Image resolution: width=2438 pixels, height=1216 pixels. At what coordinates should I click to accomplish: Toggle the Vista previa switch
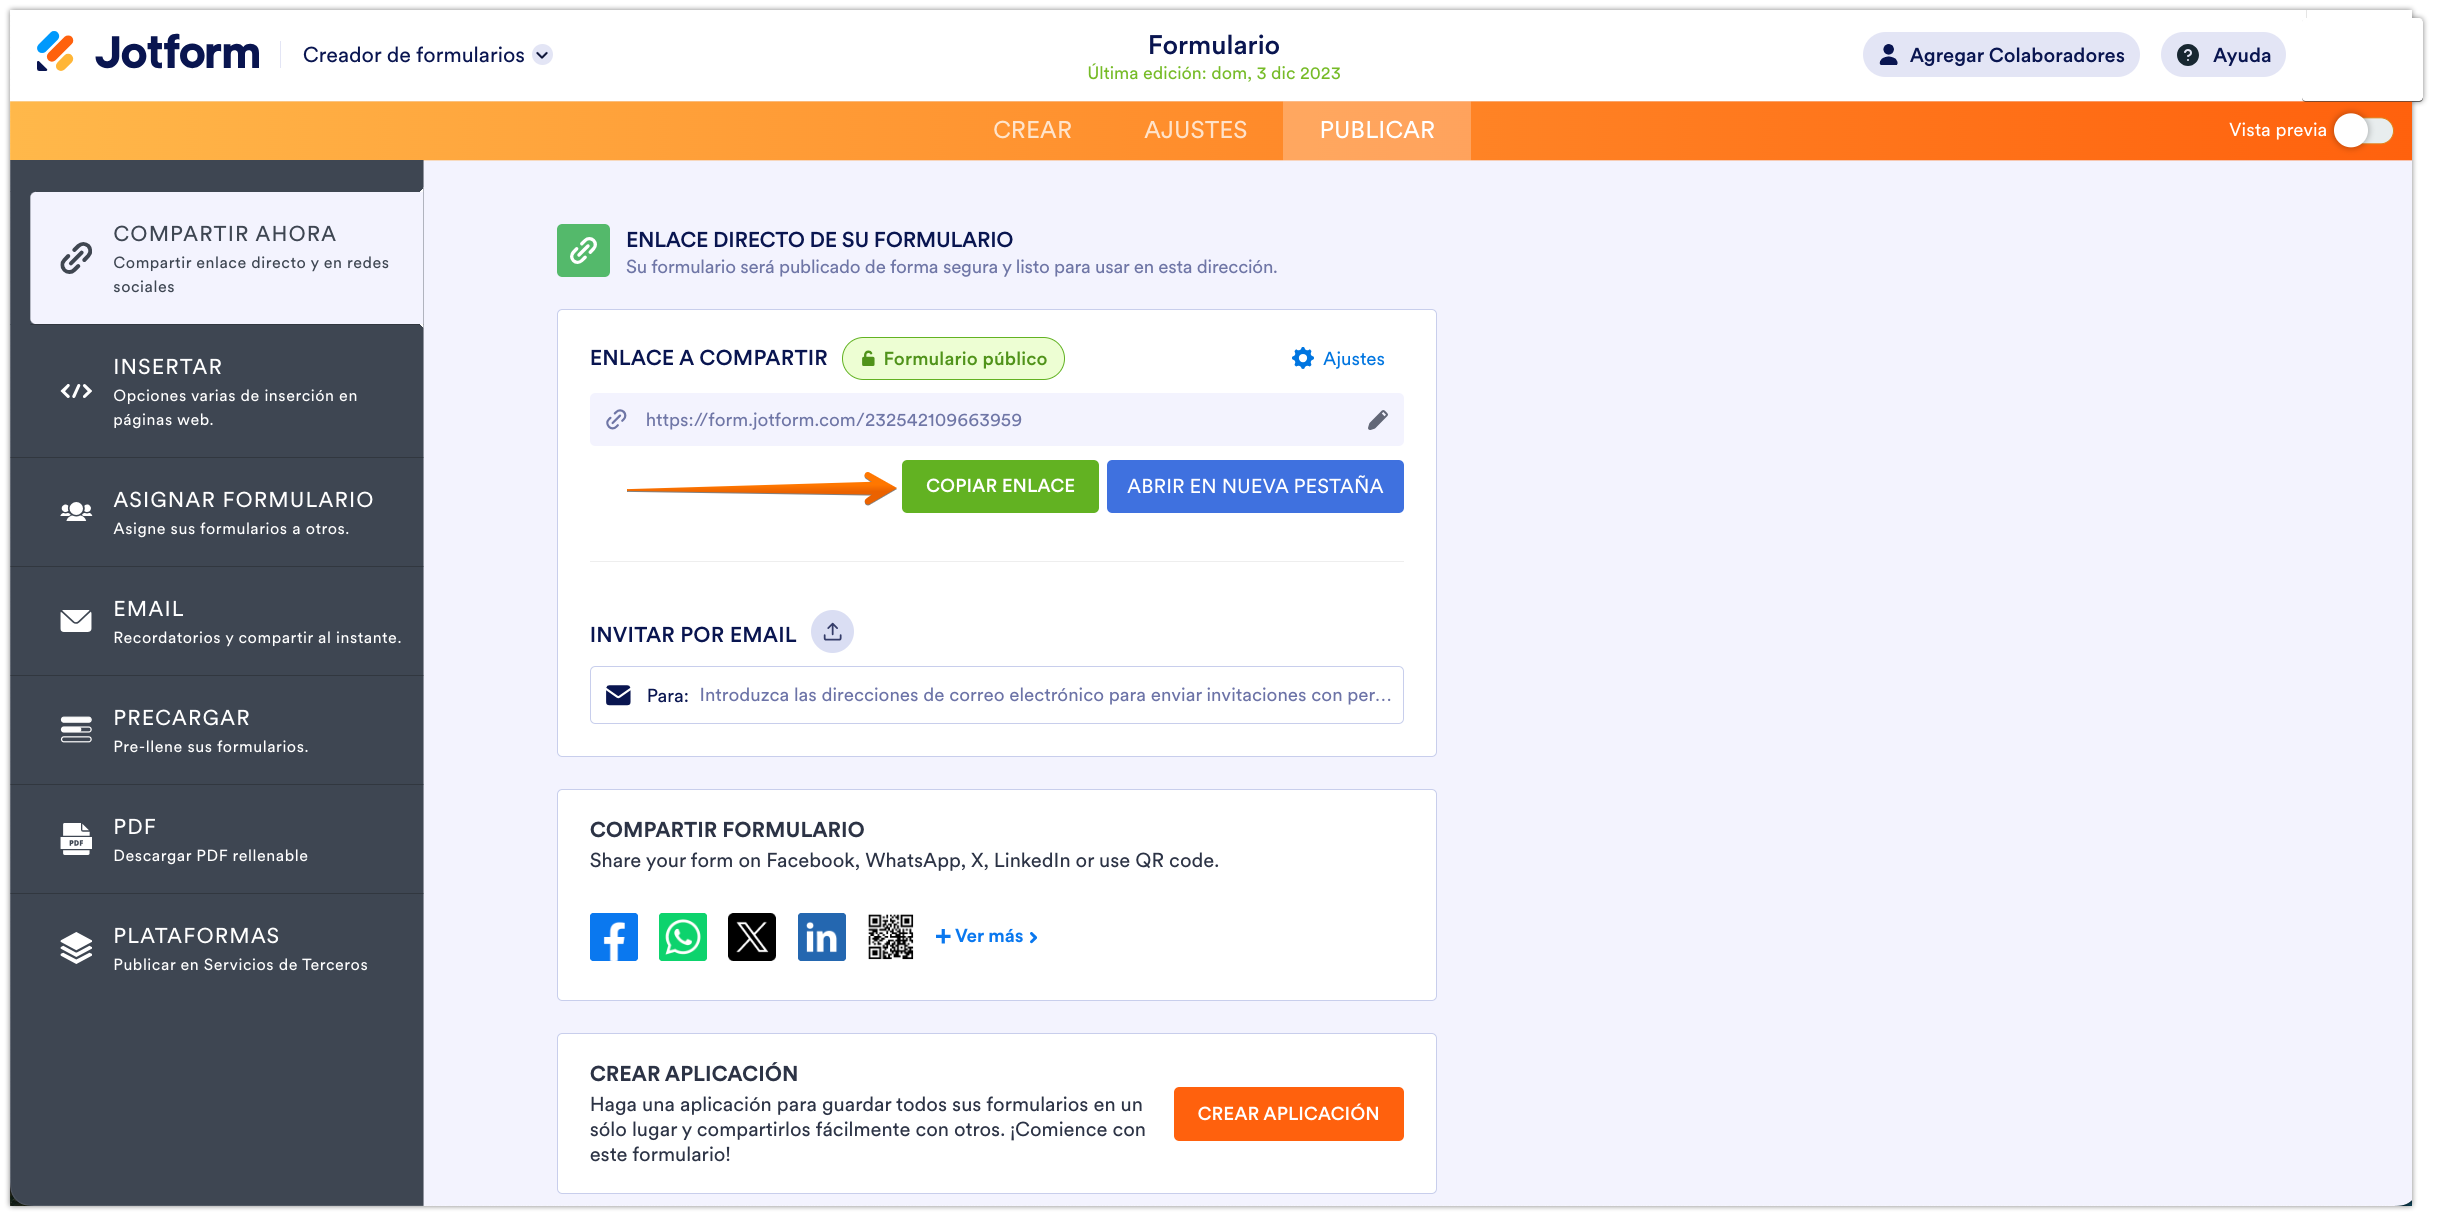pos(2363,130)
